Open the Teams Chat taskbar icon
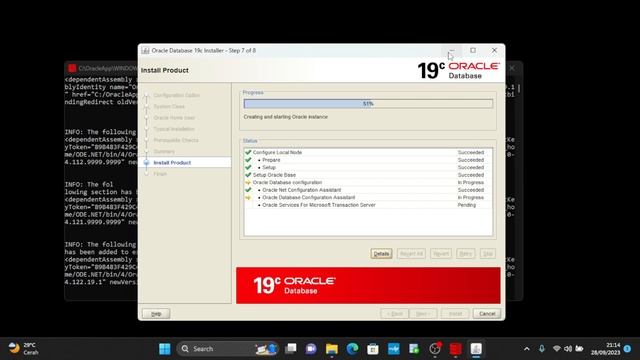 point(311,349)
